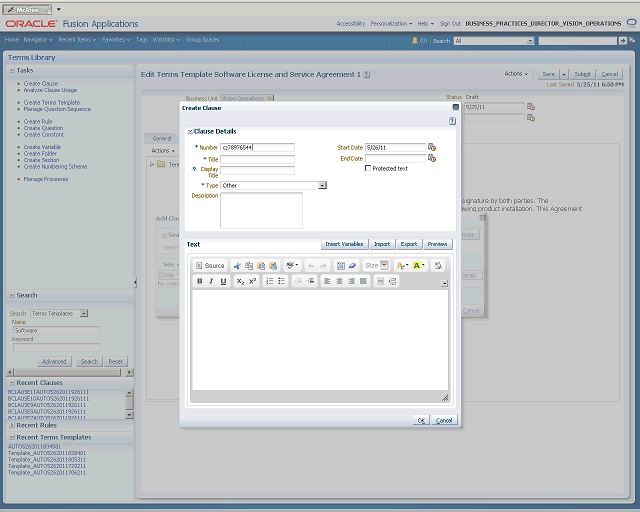Collapse the Clause Details section

(190, 131)
